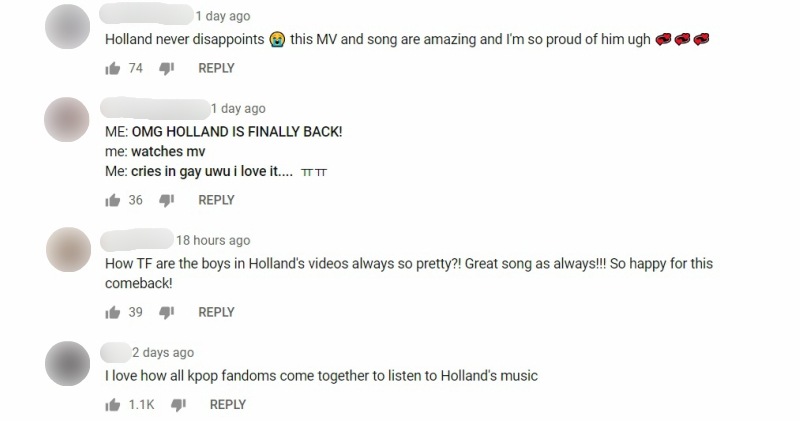Open the avatar of the 2 days ago commenter

(x=67, y=363)
